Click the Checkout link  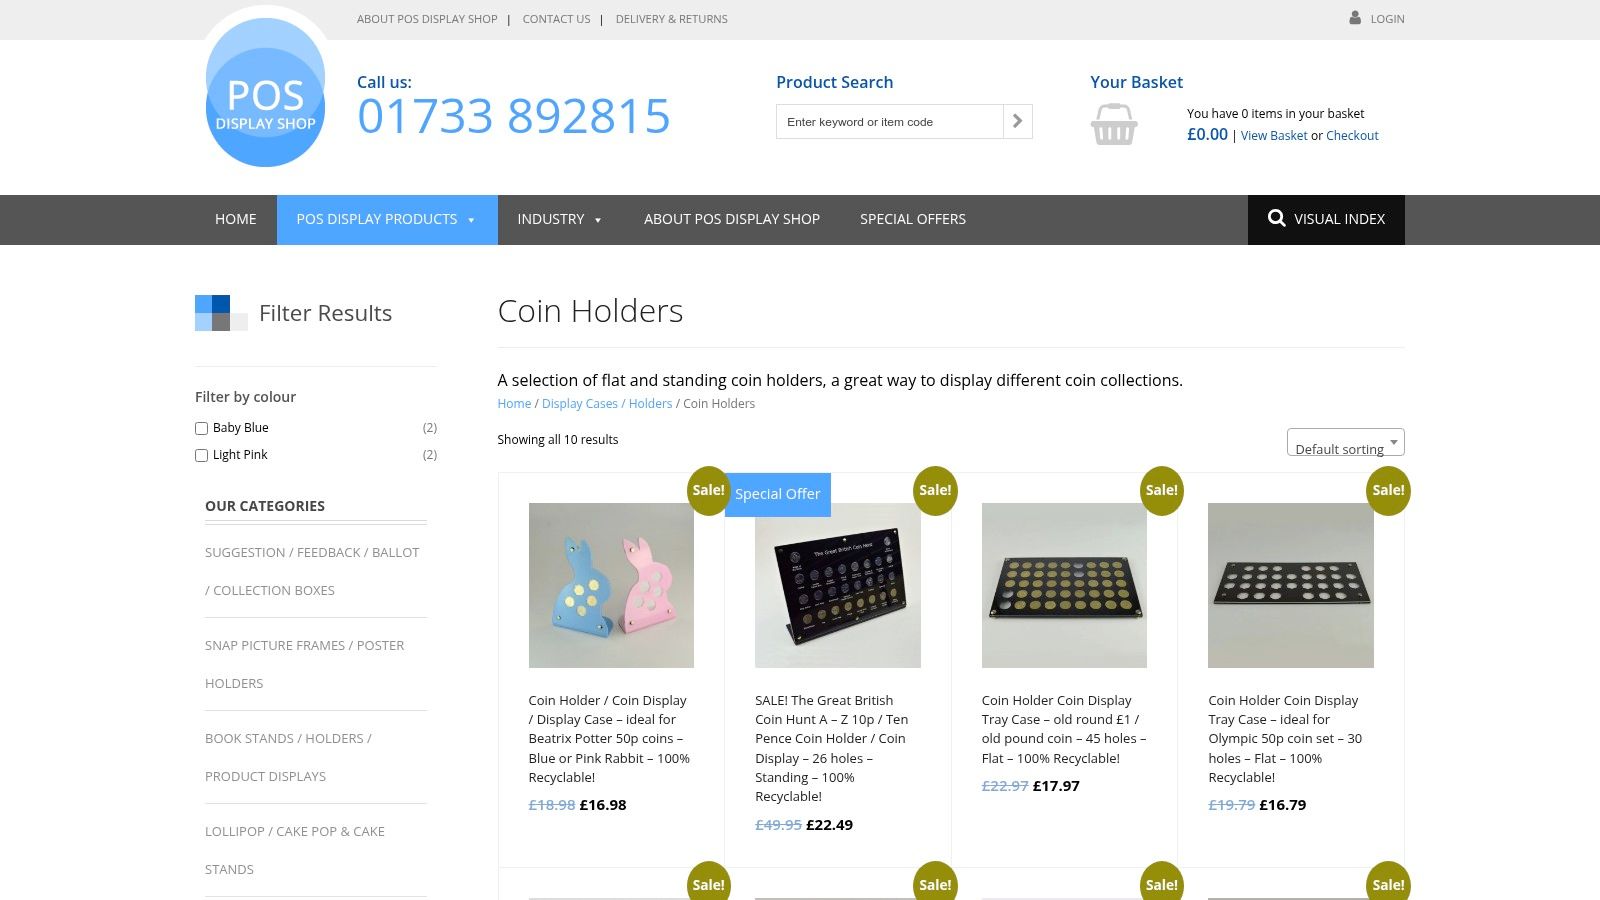pyautogui.click(x=1352, y=136)
